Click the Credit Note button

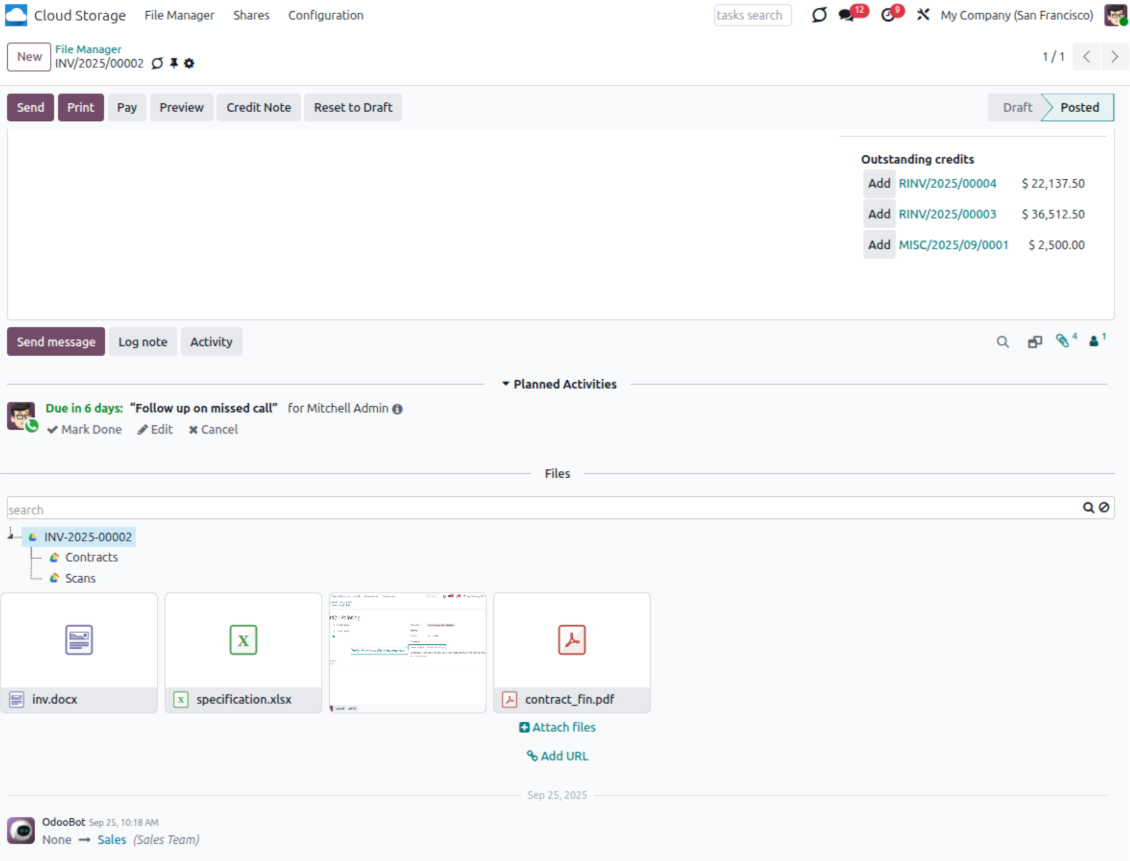click(258, 108)
